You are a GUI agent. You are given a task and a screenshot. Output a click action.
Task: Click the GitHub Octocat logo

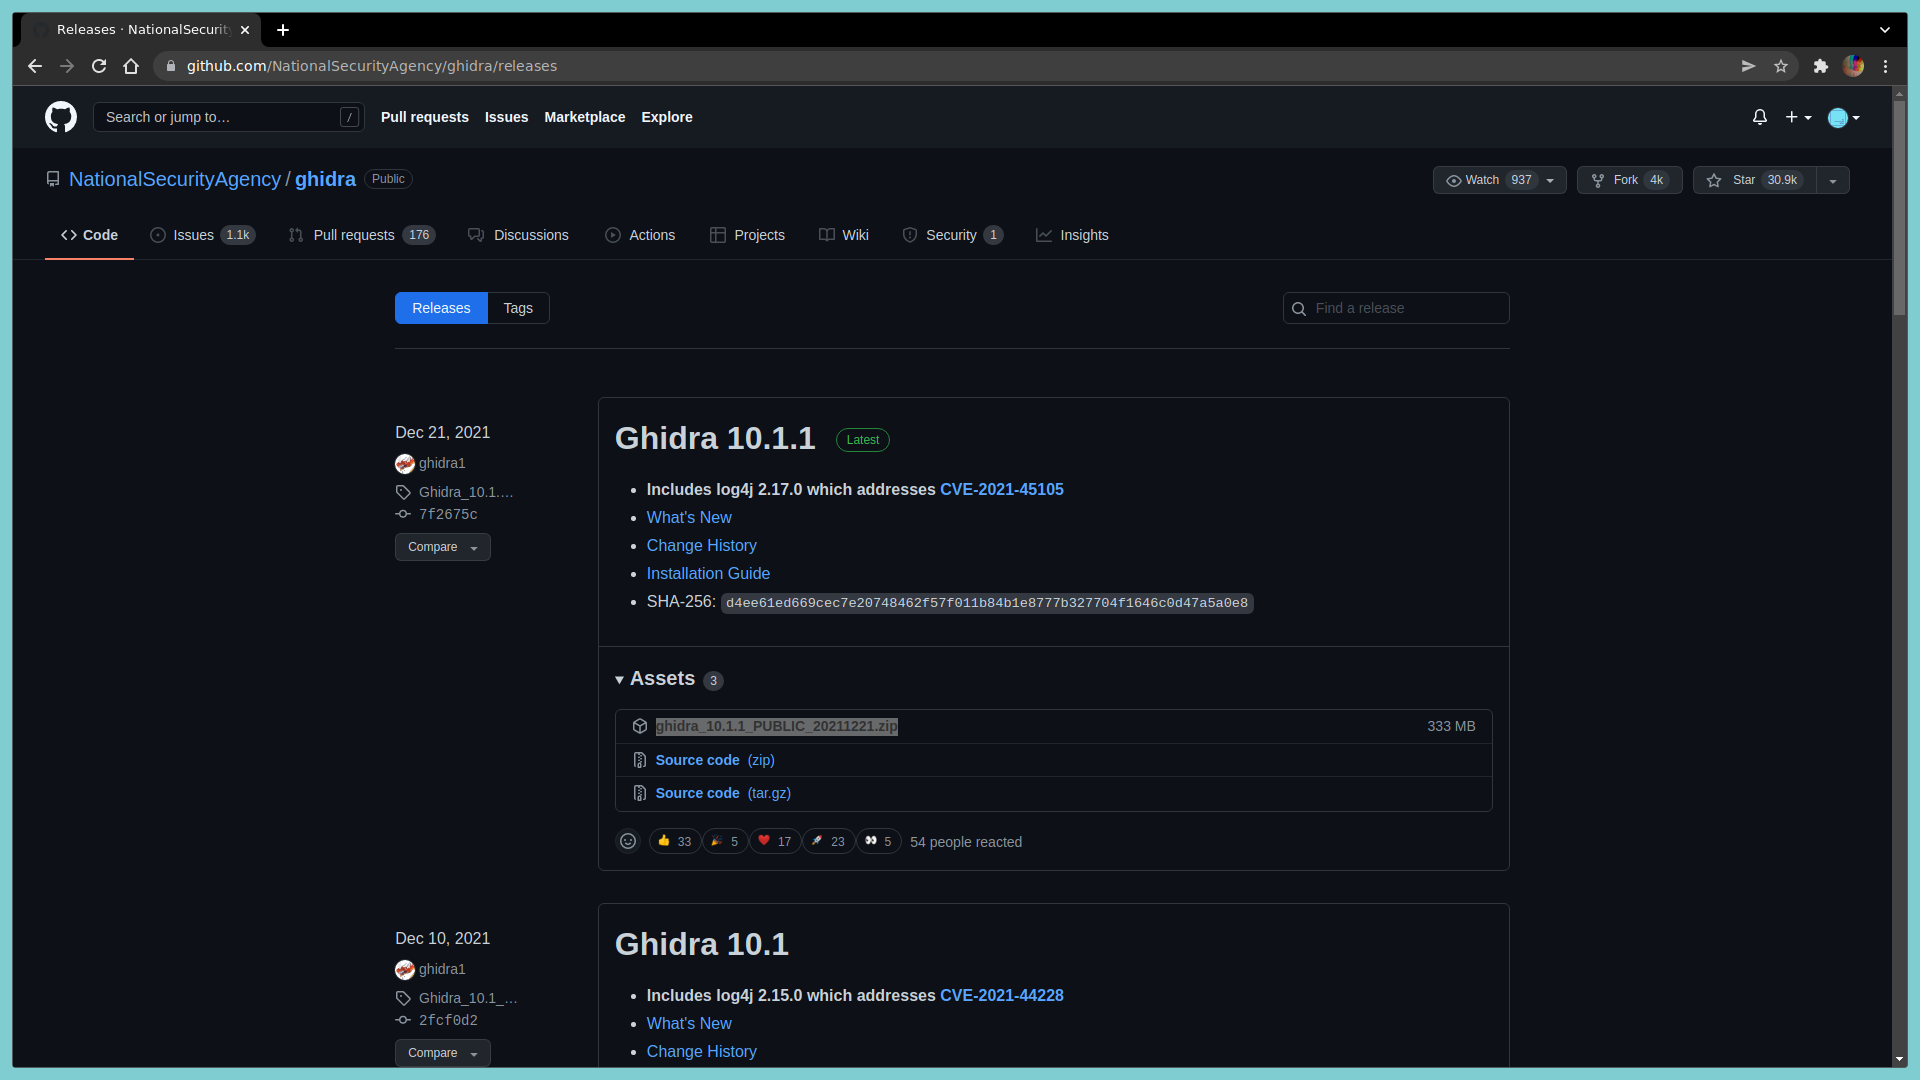pos(61,117)
